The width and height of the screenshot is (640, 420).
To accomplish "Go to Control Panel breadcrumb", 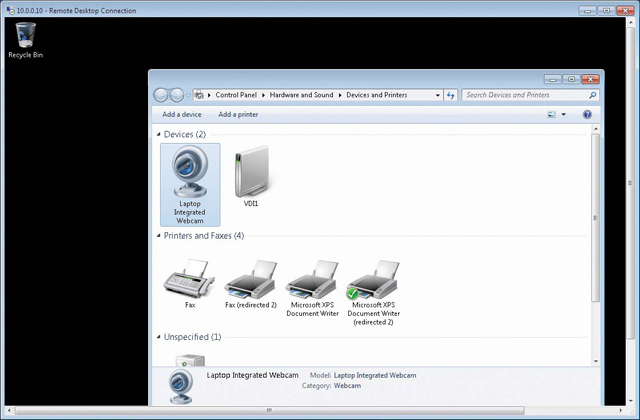I will click(x=236, y=95).
